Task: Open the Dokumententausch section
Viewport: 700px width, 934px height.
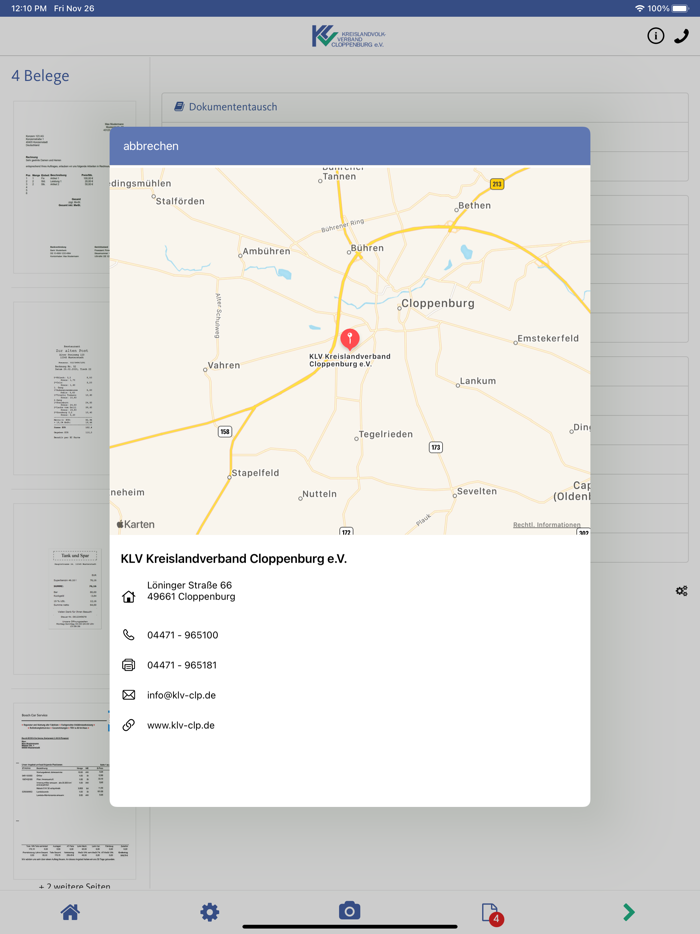Action: 425,107
